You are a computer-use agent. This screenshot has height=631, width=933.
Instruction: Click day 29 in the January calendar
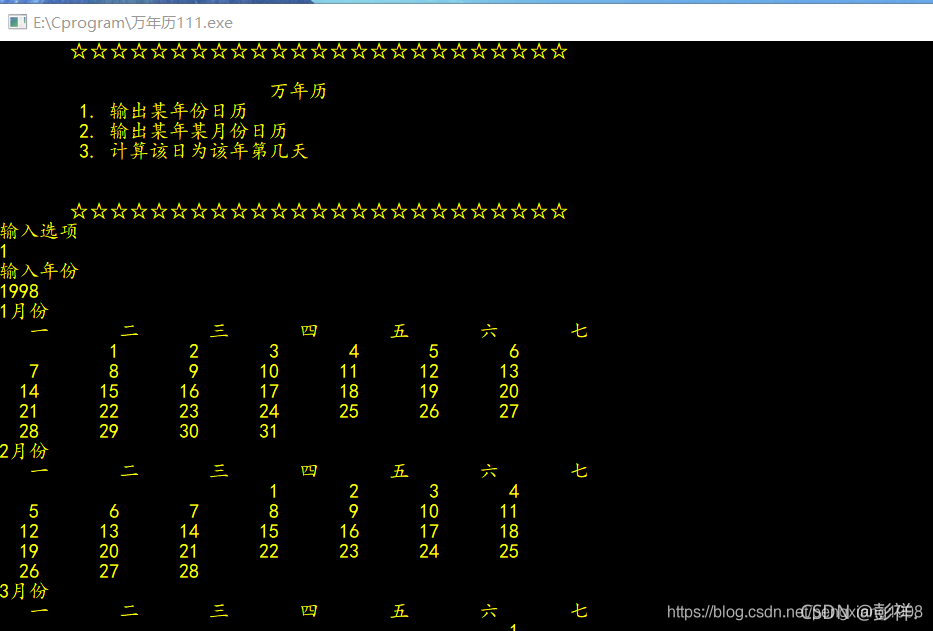[x=109, y=431]
